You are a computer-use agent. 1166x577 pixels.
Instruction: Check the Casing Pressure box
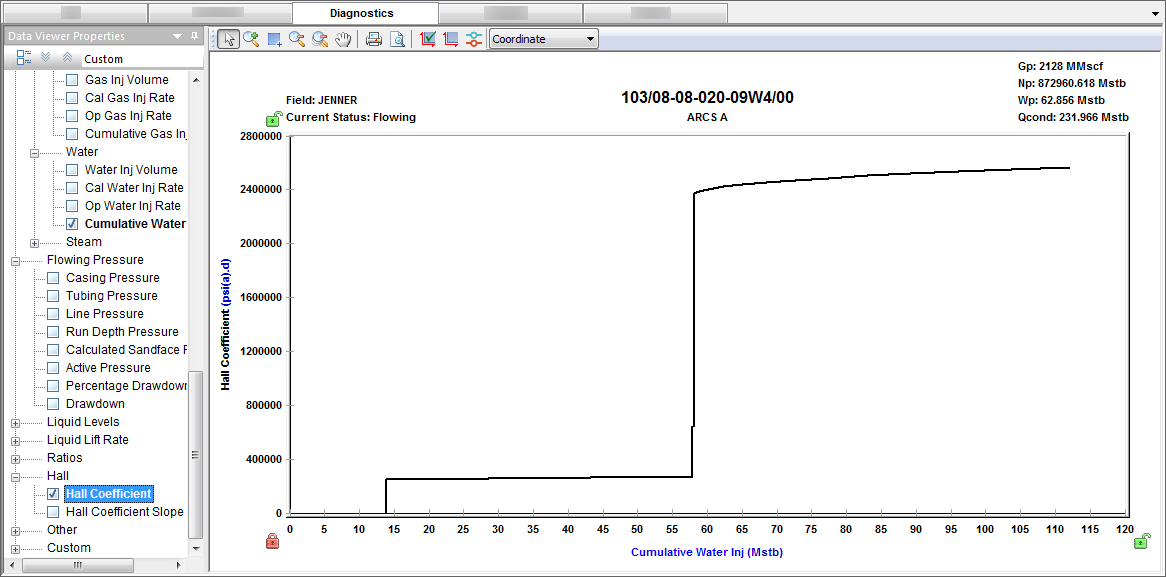tap(53, 277)
